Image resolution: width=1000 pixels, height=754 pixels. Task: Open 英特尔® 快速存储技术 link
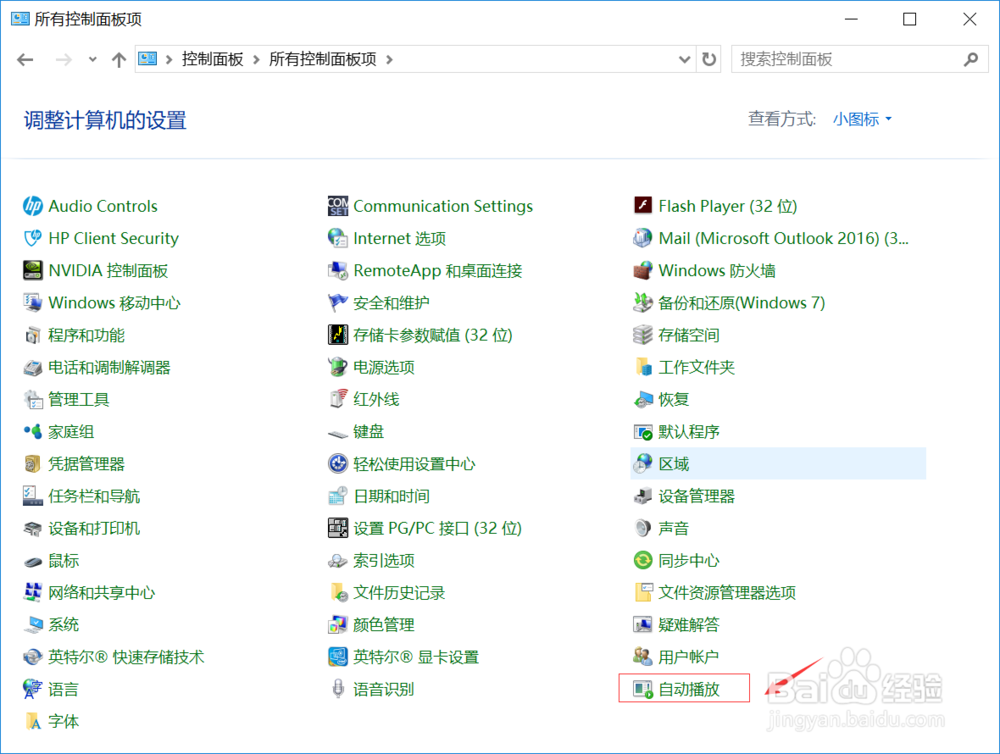tap(126, 657)
